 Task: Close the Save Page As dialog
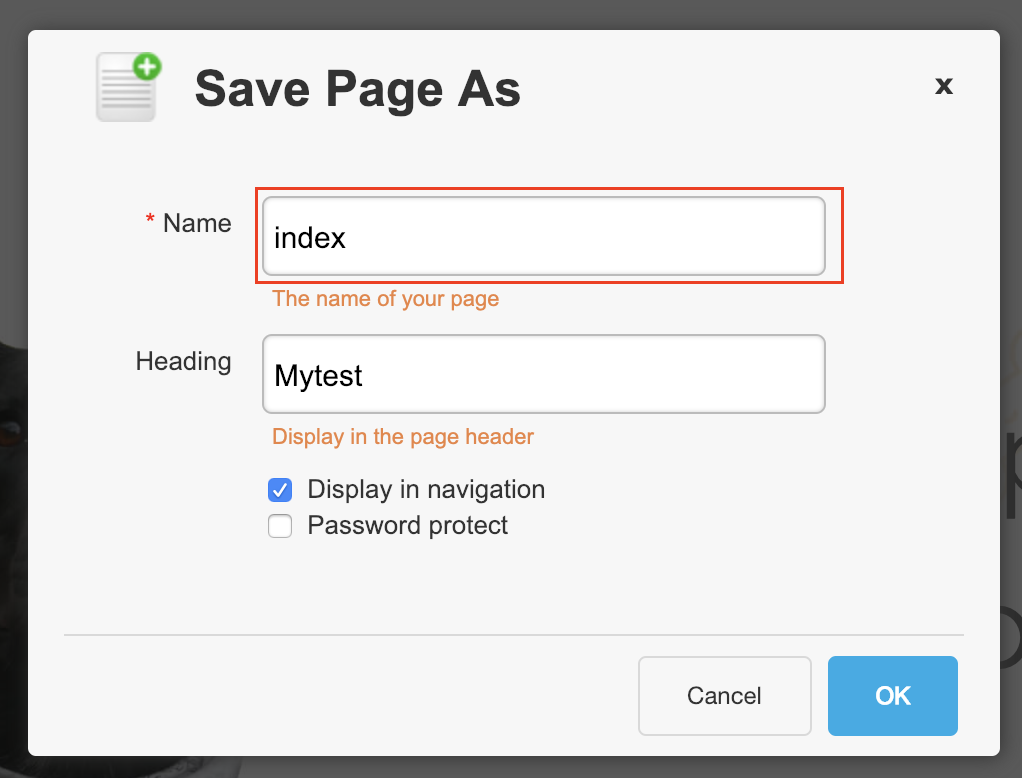(943, 86)
